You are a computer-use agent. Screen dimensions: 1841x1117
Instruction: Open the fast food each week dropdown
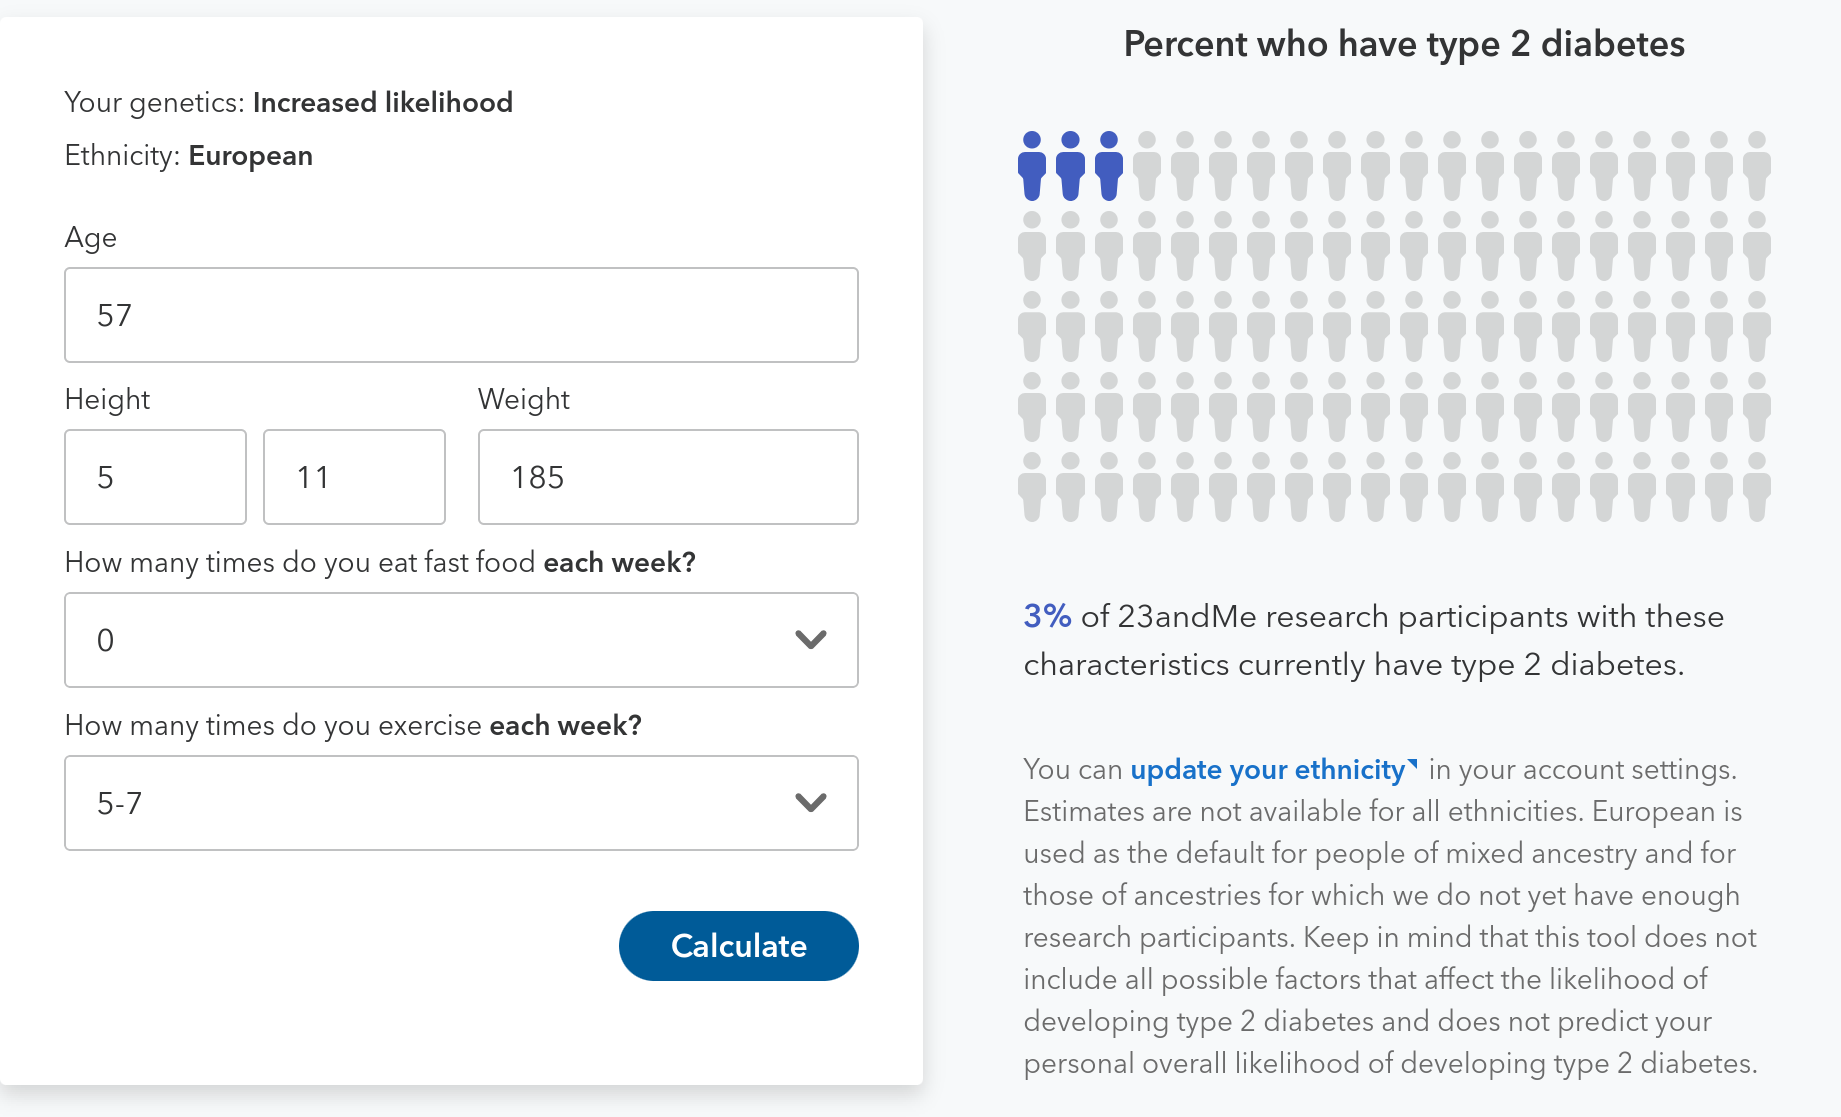[x=461, y=640]
